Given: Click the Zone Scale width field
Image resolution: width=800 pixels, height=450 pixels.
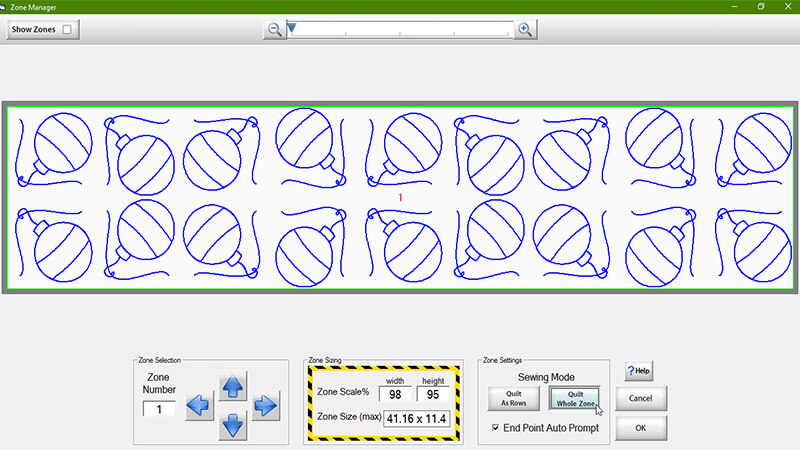Looking at the screenshot, I should [x=397, y=394].
